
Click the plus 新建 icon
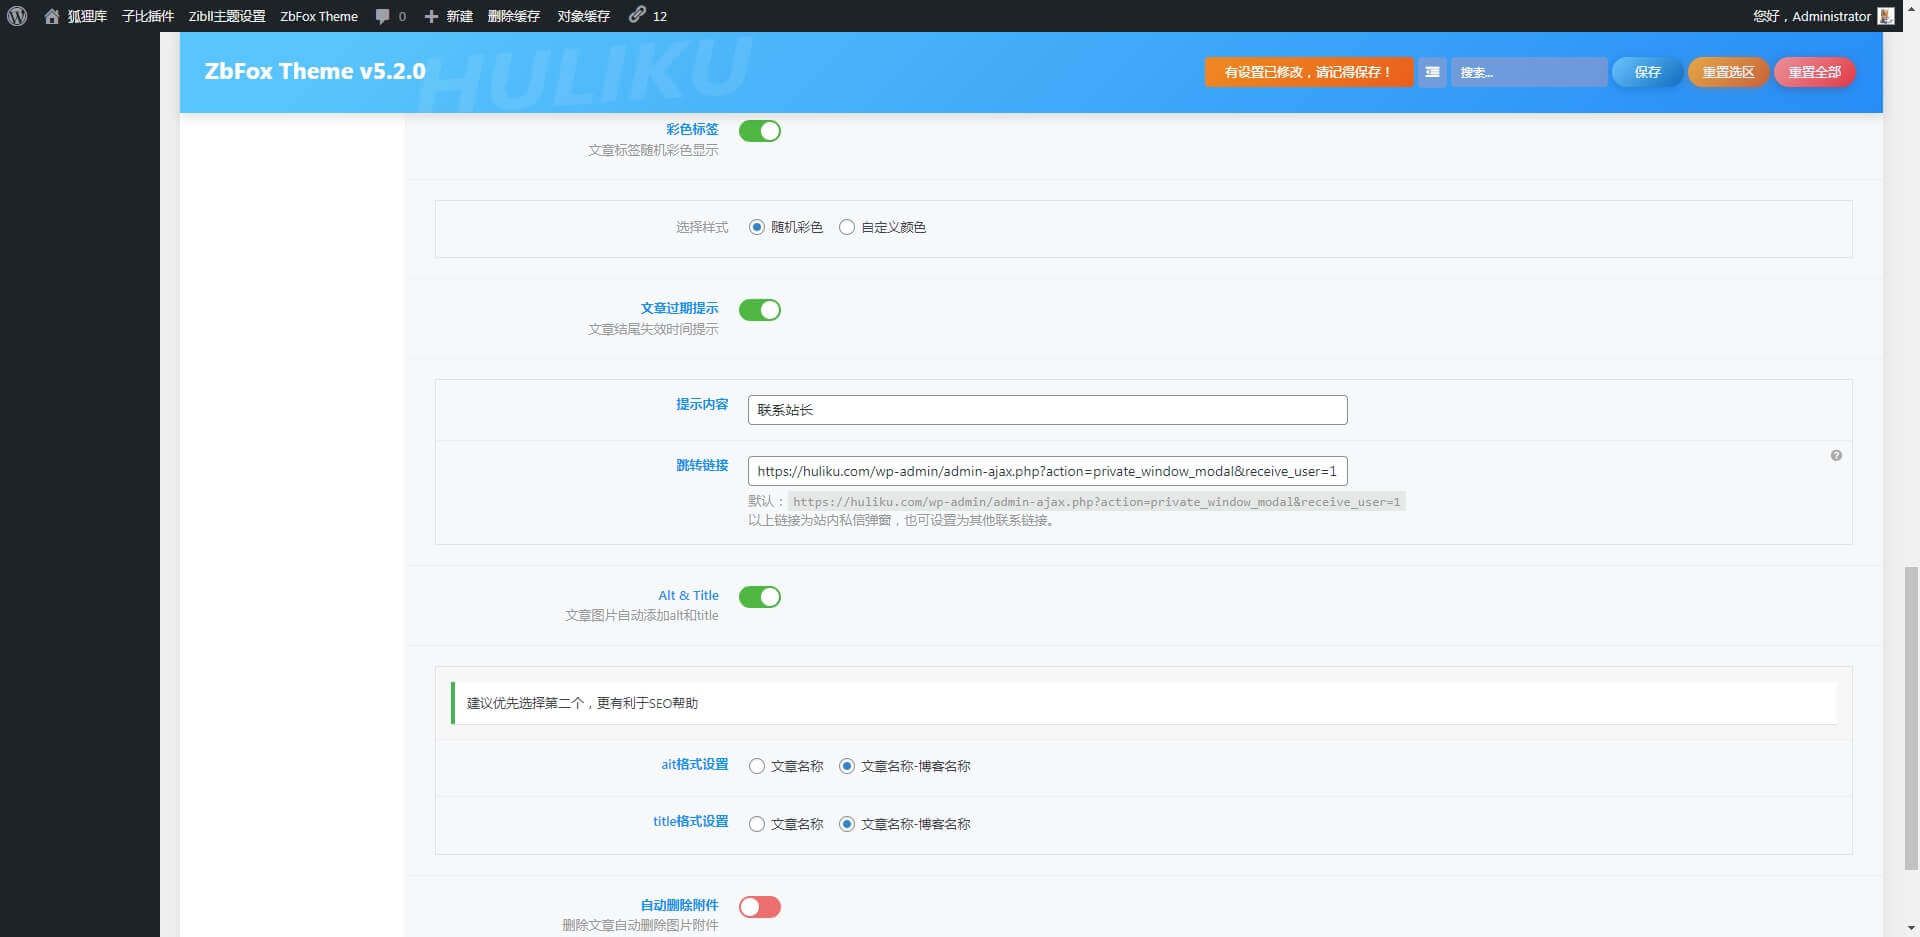pos(431,16)
